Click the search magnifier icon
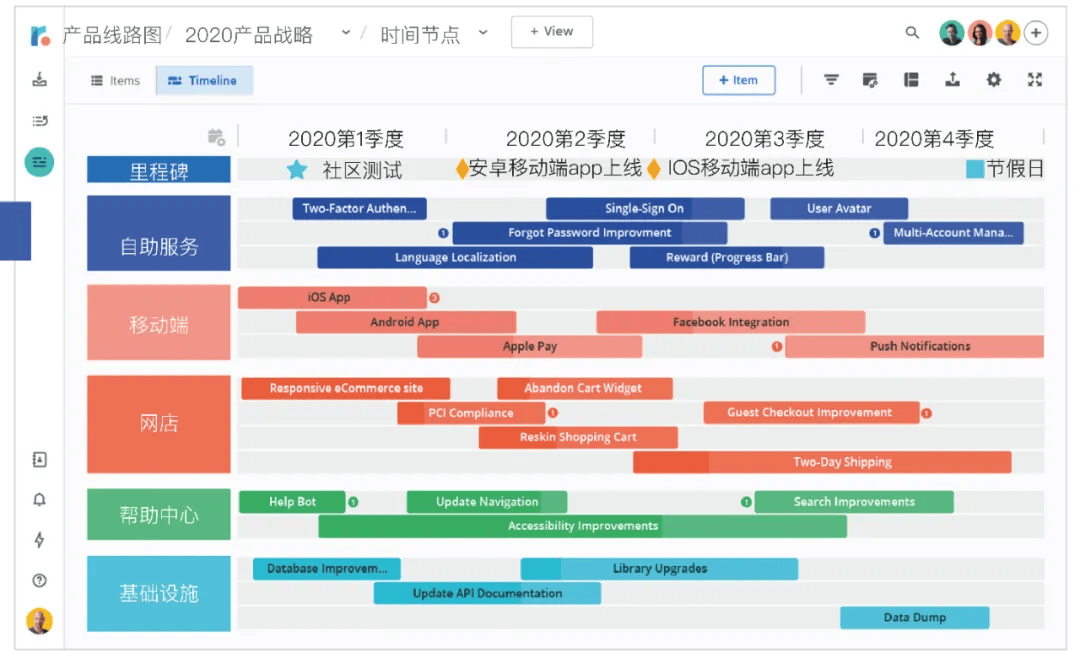The image size is (1080, 653). point(912,32)
